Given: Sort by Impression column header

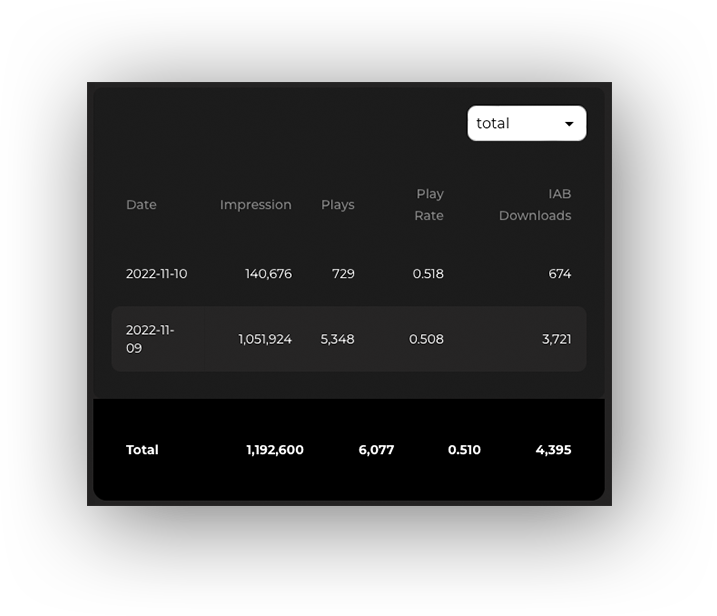Looking at the screenshot, I should 256,205.
